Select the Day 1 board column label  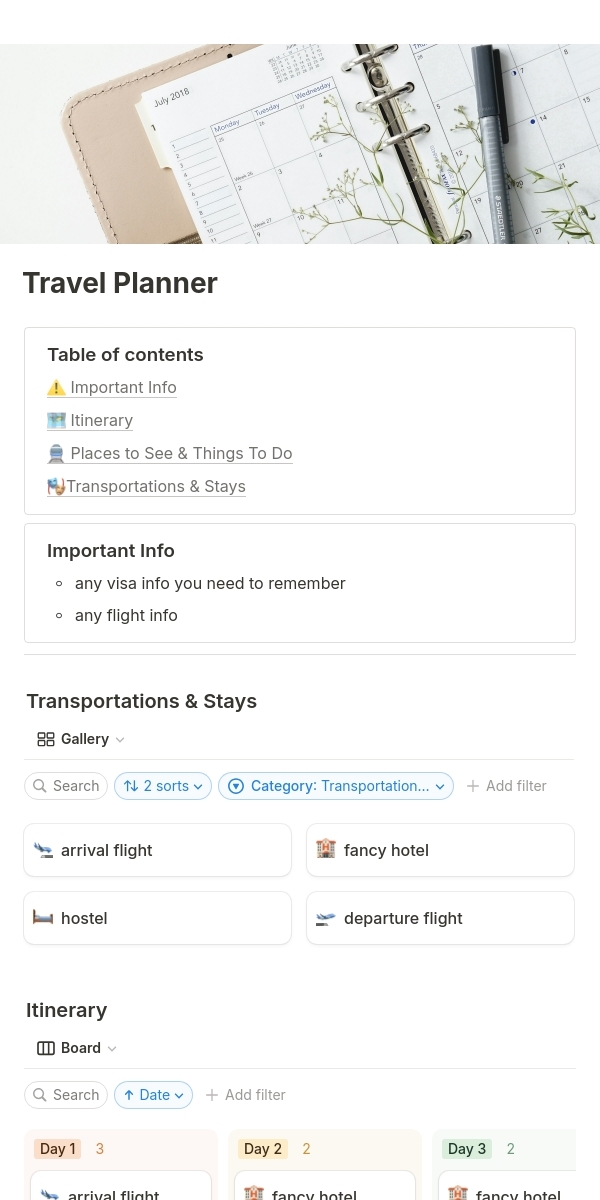(x=58, y=1149)
